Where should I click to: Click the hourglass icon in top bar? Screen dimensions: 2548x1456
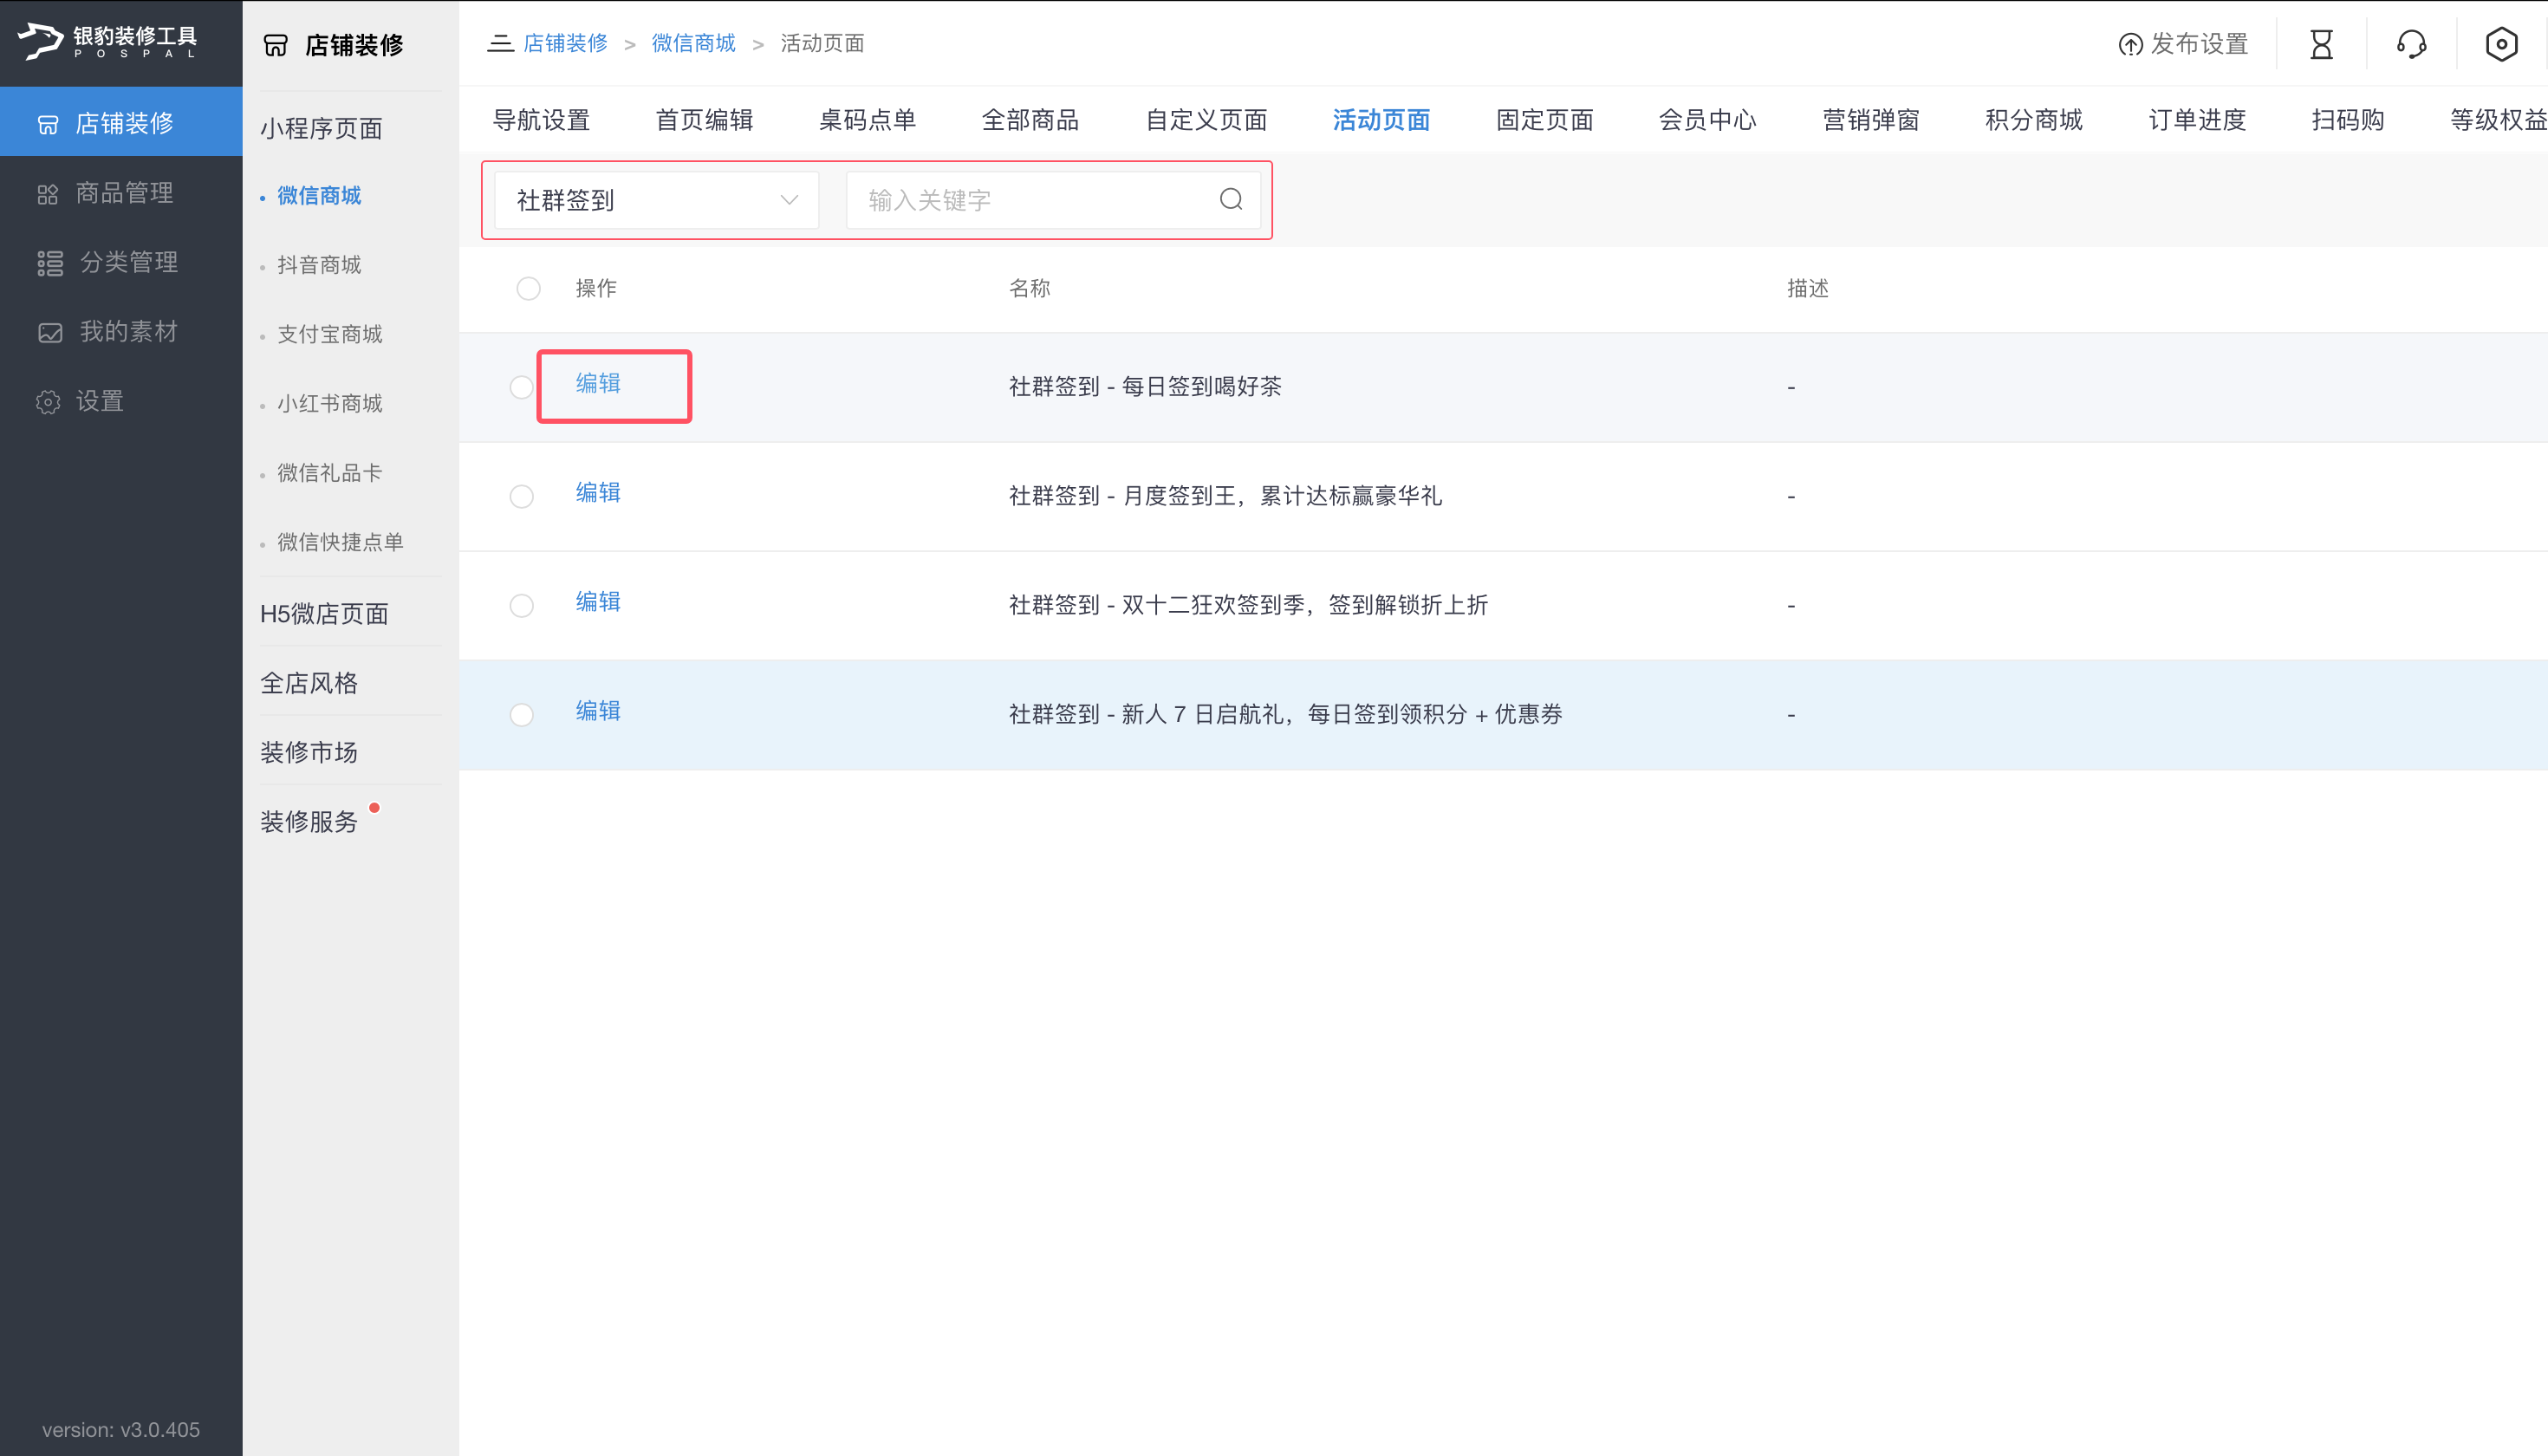(x=2321, y=44)
